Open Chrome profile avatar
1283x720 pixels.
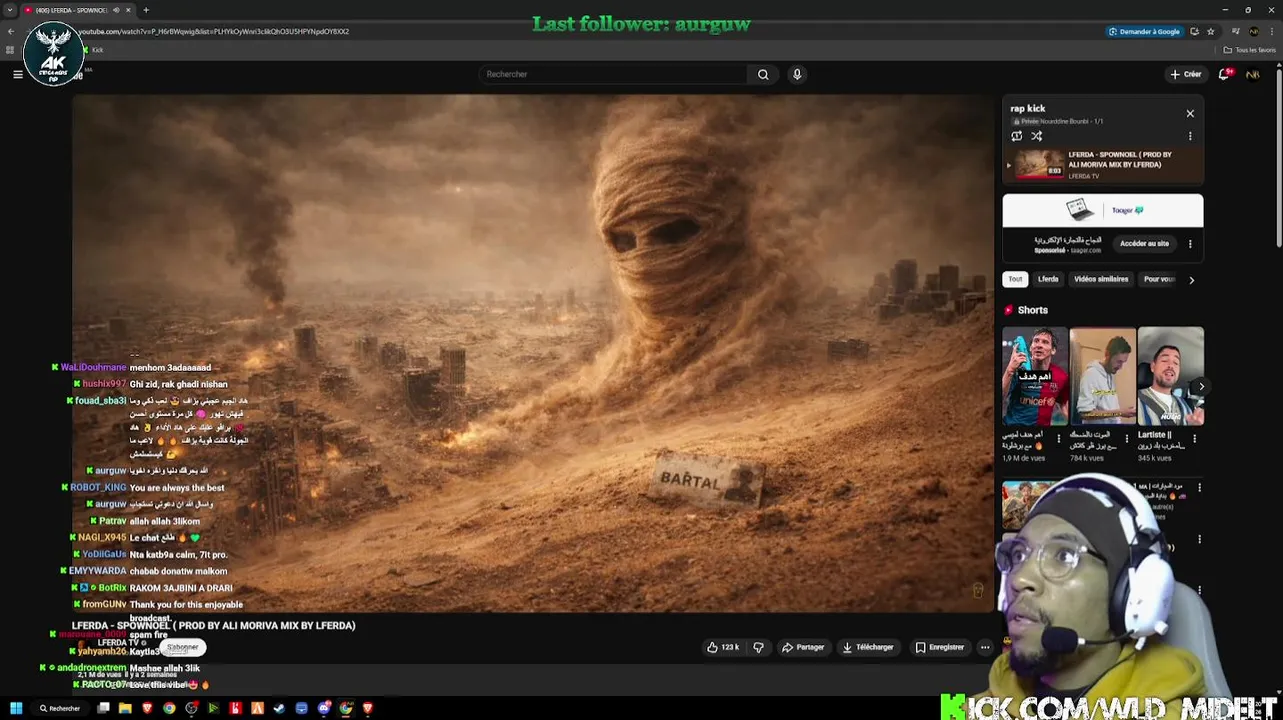1254,31
